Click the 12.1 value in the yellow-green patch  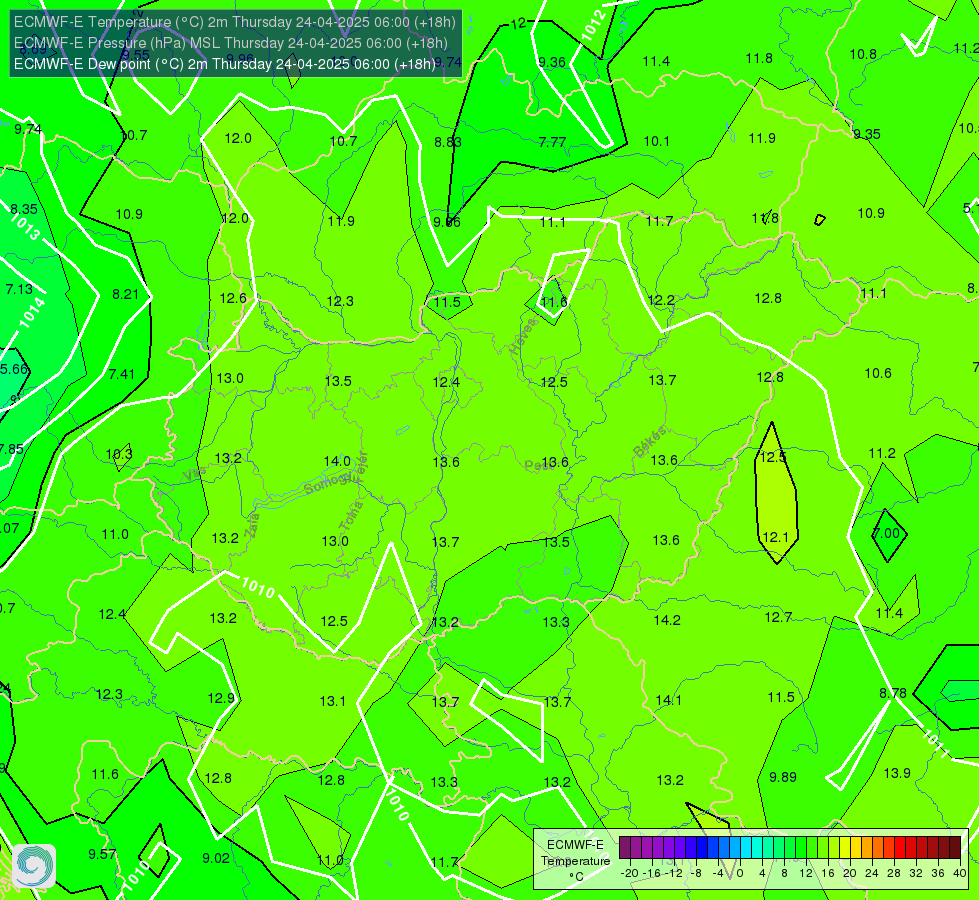[775, 537]
